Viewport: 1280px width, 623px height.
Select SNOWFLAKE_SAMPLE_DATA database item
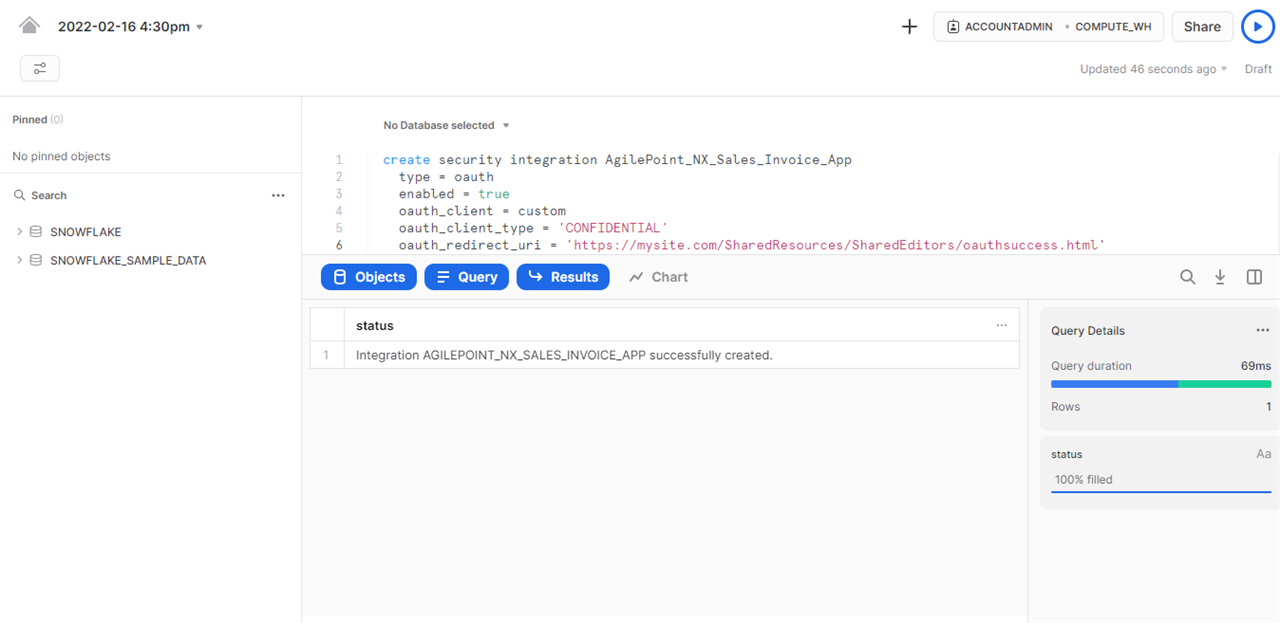(x=128, y=260)
